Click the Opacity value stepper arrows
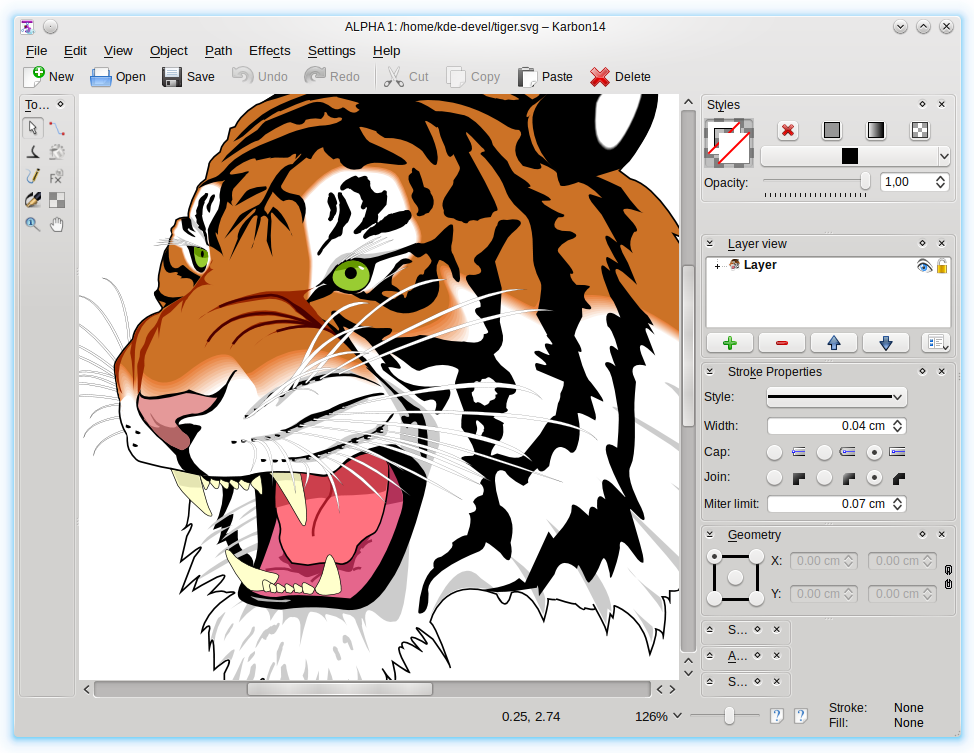This screenshot has height=753, width=974. (x=940, y=182)
